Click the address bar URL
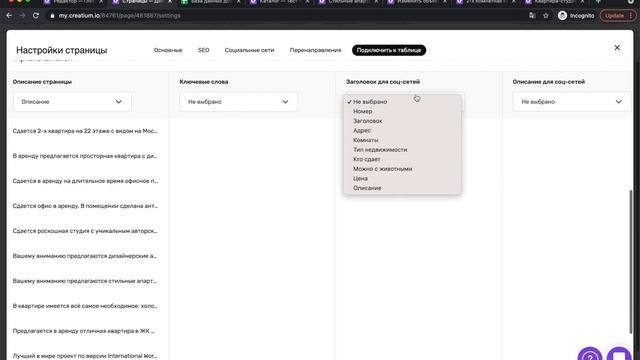Screen dimensions: 640x360 [x=120, y=16]
